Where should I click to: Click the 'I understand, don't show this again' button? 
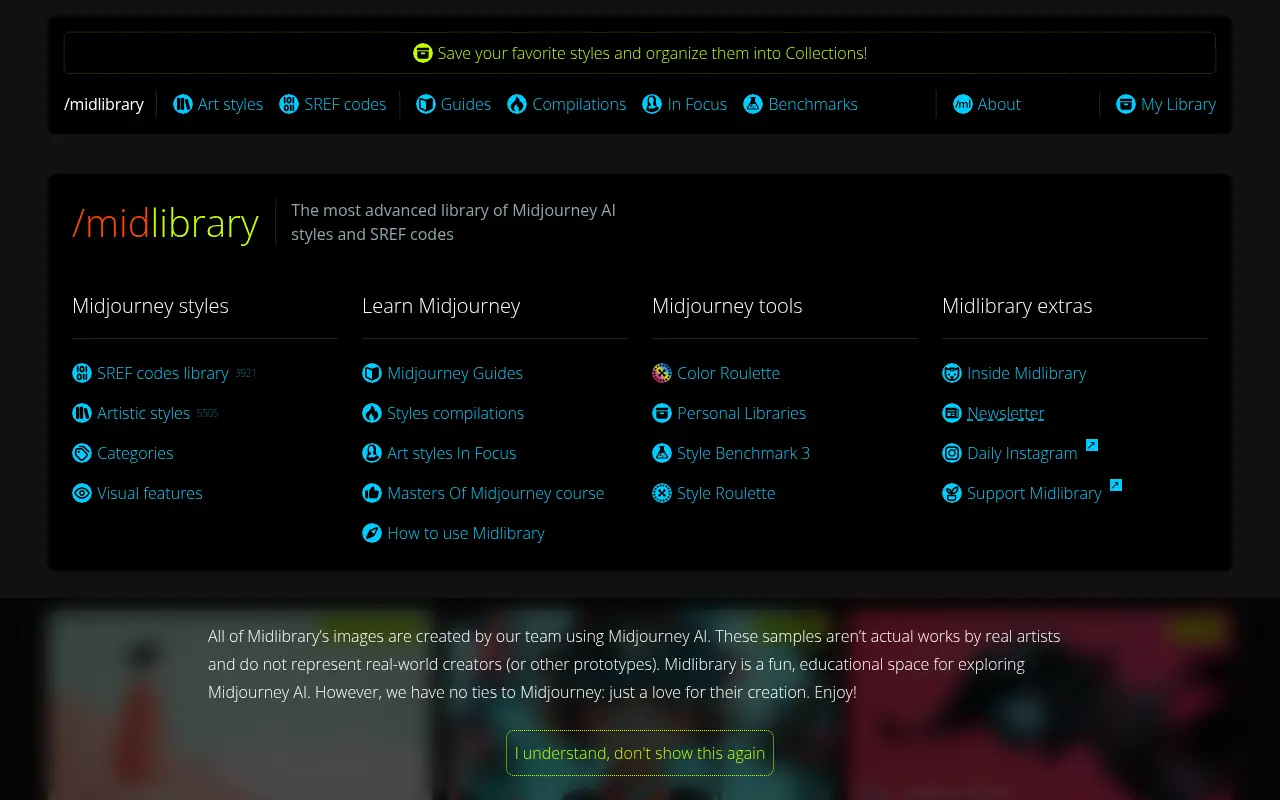point(639,753)
